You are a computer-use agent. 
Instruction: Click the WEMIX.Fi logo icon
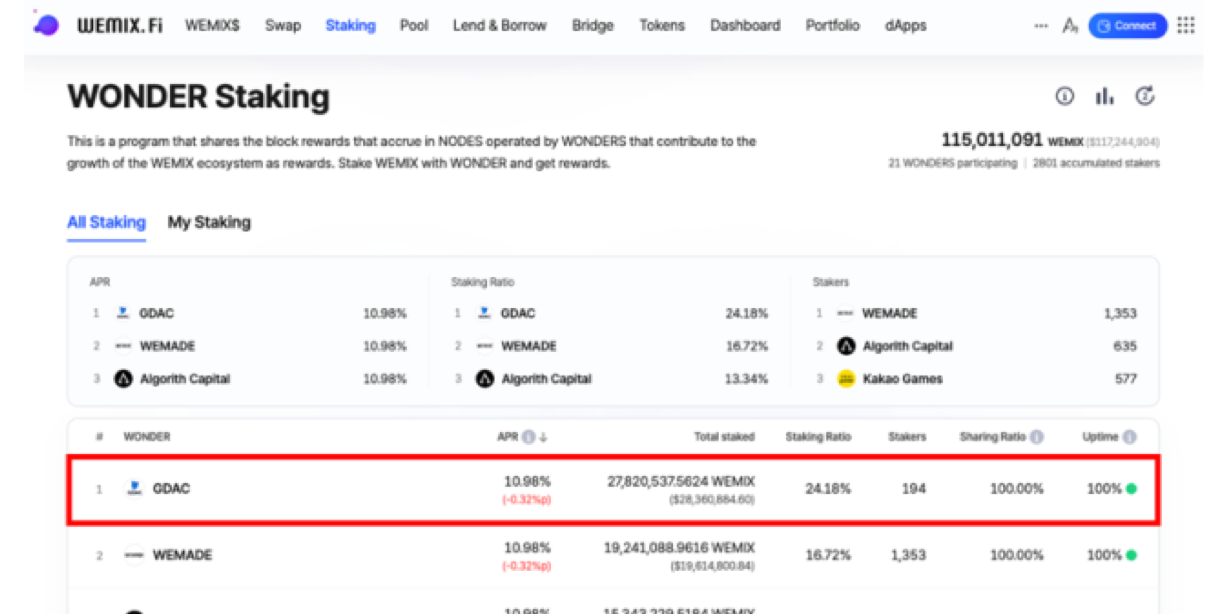tap(46, 26)
